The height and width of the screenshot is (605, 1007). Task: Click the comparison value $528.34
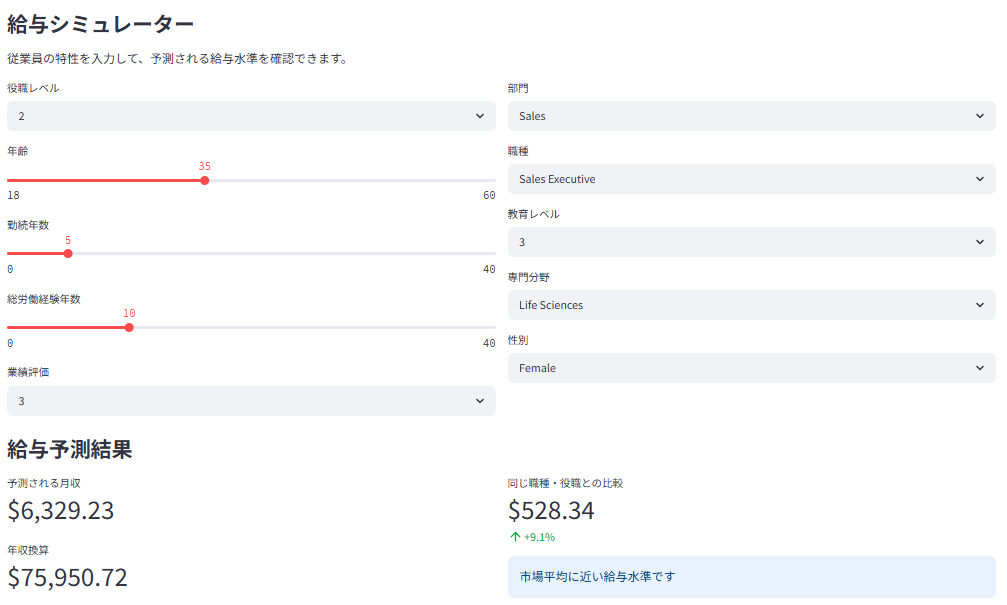coord(552,511)
